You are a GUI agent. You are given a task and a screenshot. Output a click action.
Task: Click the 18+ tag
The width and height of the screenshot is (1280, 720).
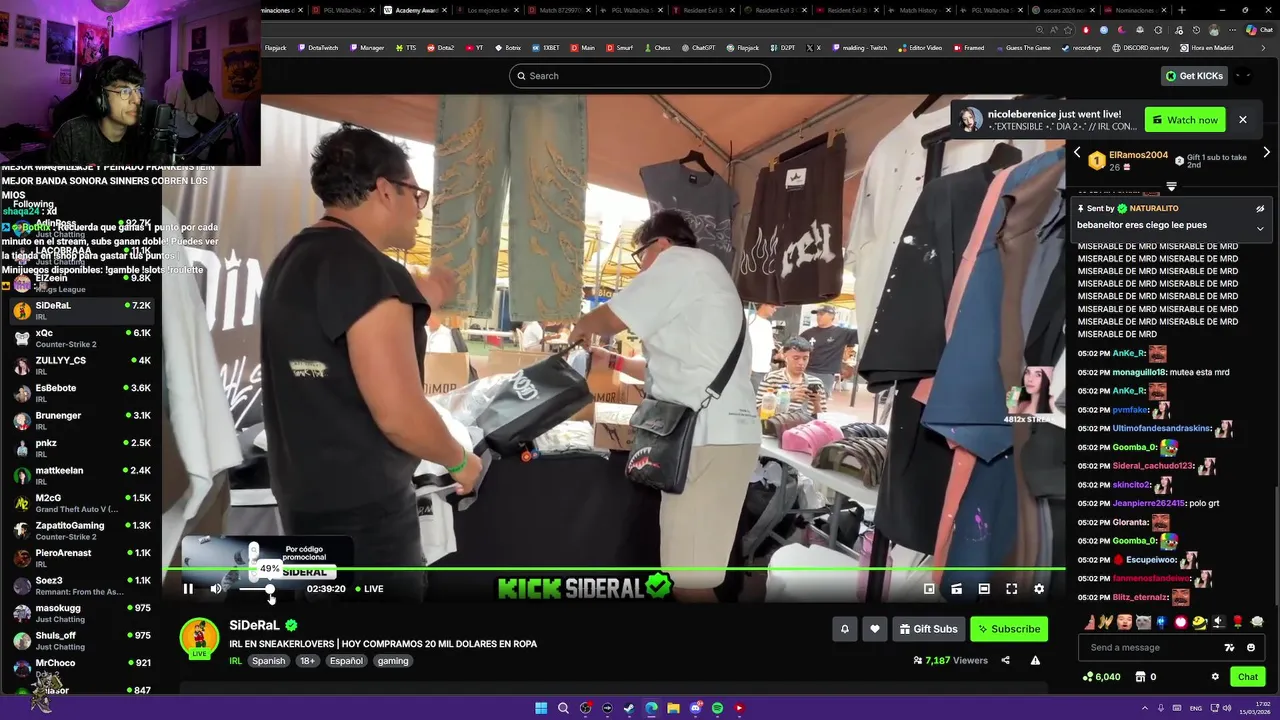tap(308, 661)
